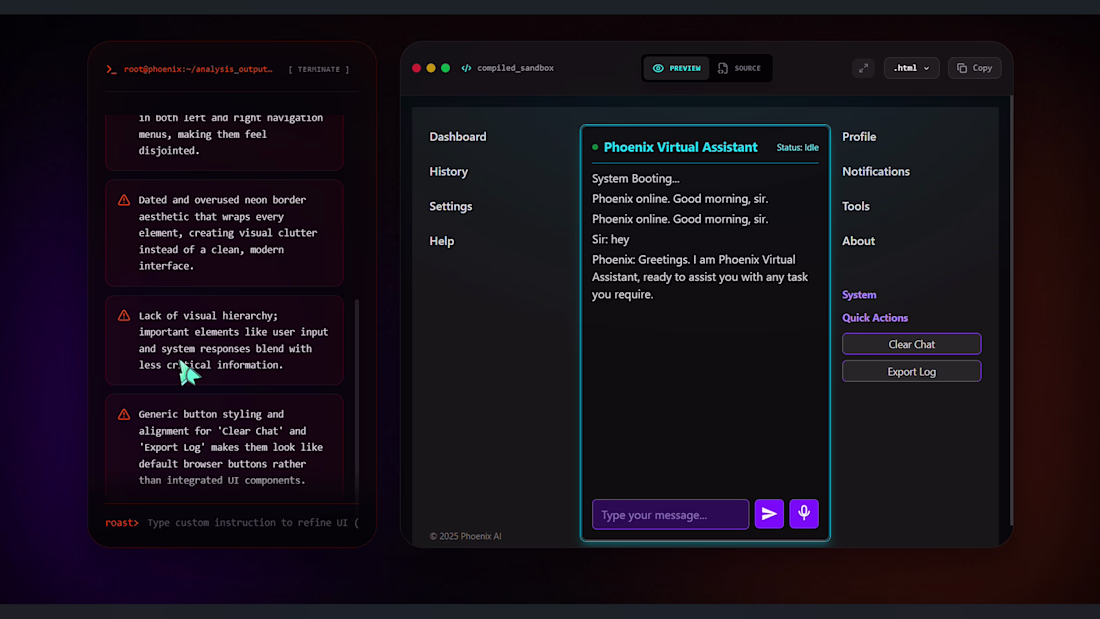Click the root@phoenix terminal path text
The height and width of the screenshot is (619, 1100).
[198, 69]
